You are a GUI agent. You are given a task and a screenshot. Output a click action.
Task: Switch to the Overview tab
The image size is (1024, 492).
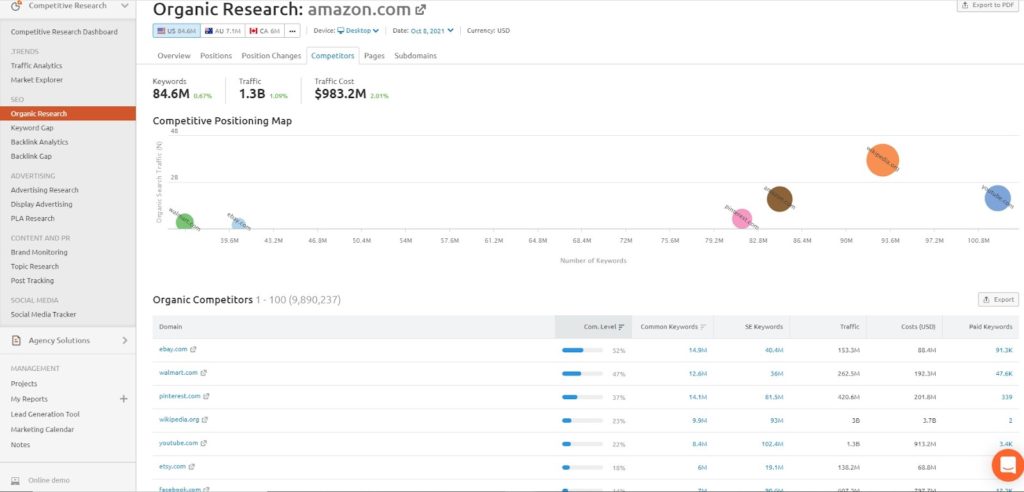click(x=174, y=56)
